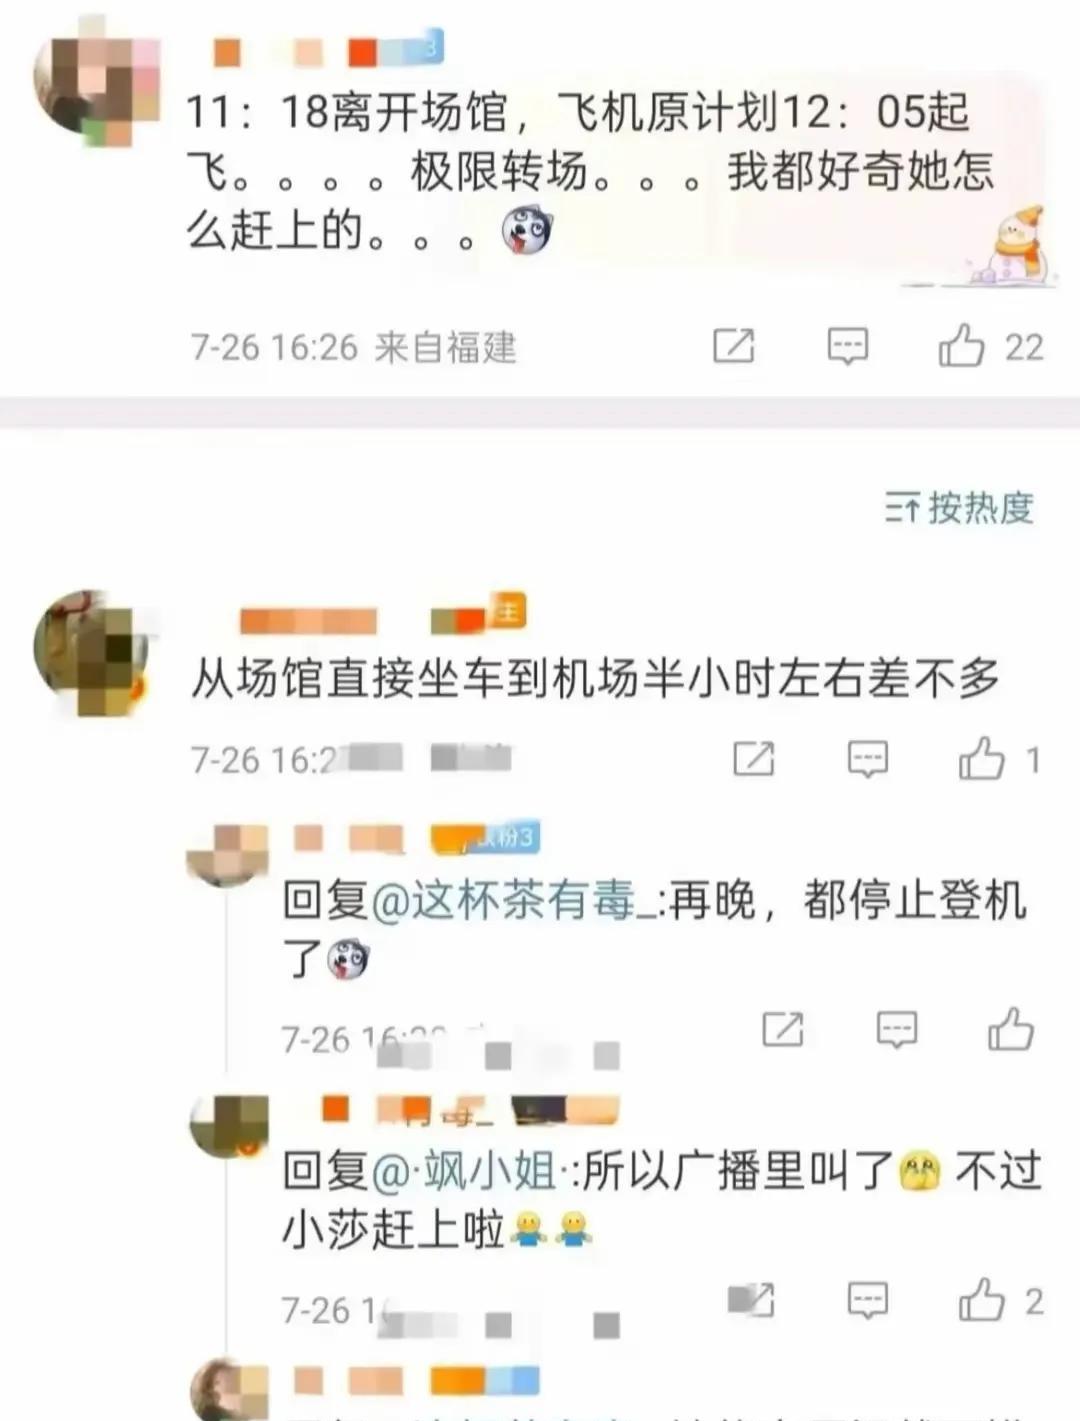
Task: Comment on the reply about boarding stopped
Action: pyautogui.click(x=896, y=1029)
